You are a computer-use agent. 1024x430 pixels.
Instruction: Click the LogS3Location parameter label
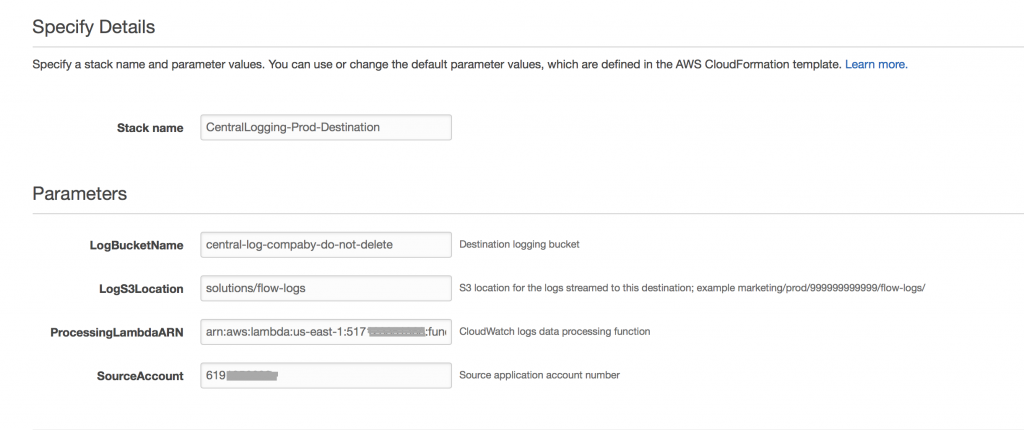click(x=139, y=289)
